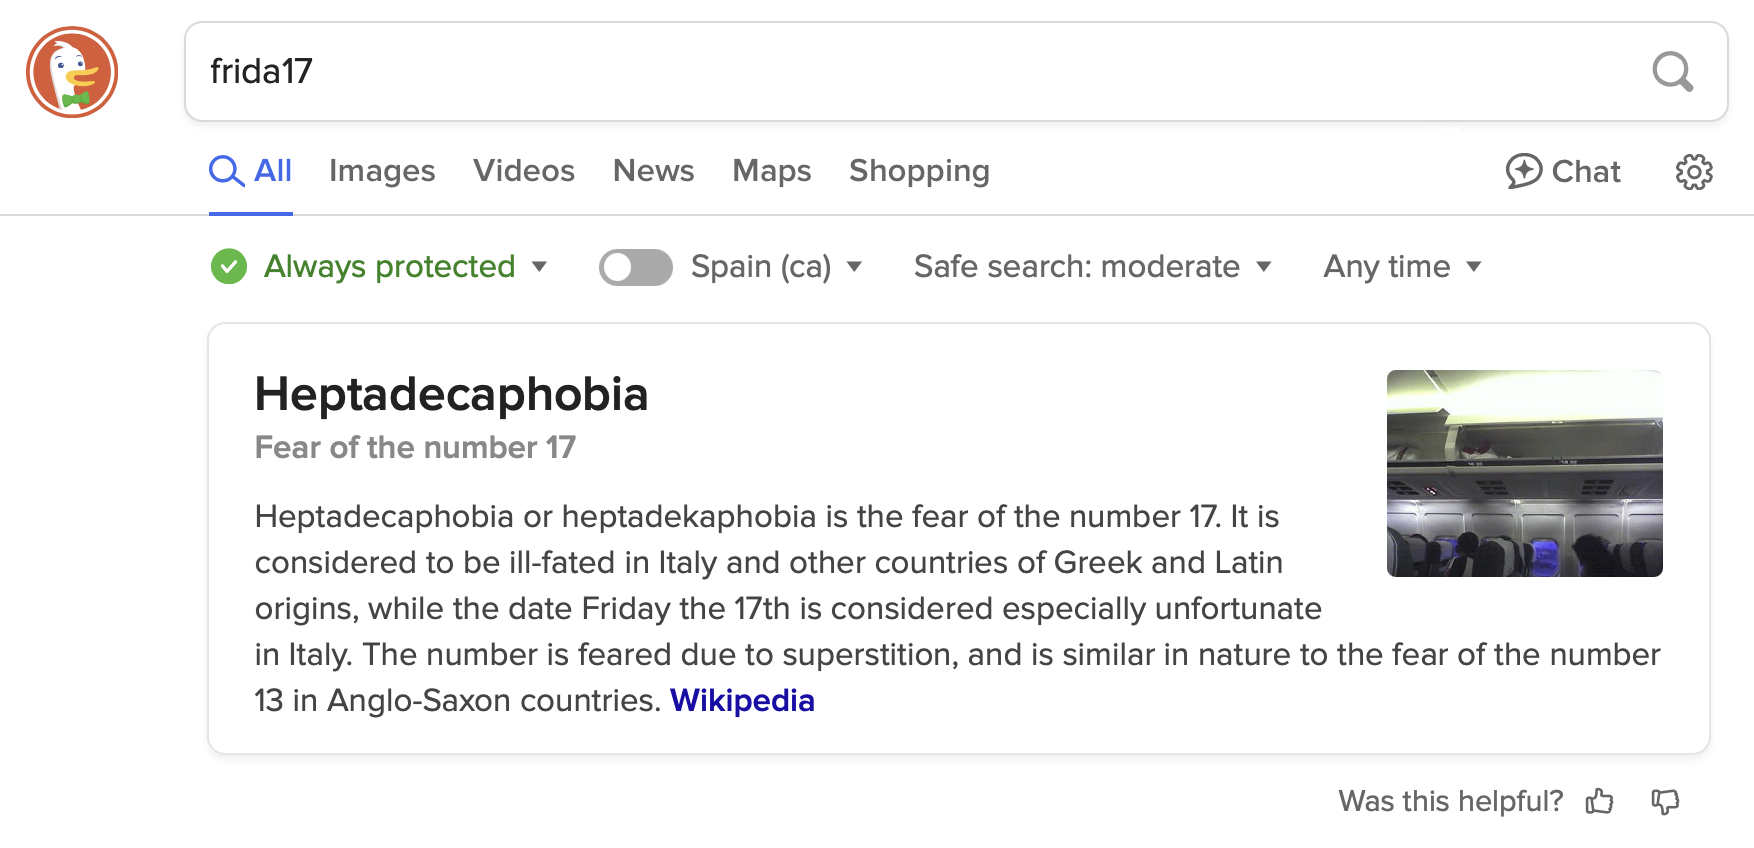This screenshot has width=1754, height=848.
Task: Click the airplane cabin thumbnail image
Action: click(x=1524, y=473)
